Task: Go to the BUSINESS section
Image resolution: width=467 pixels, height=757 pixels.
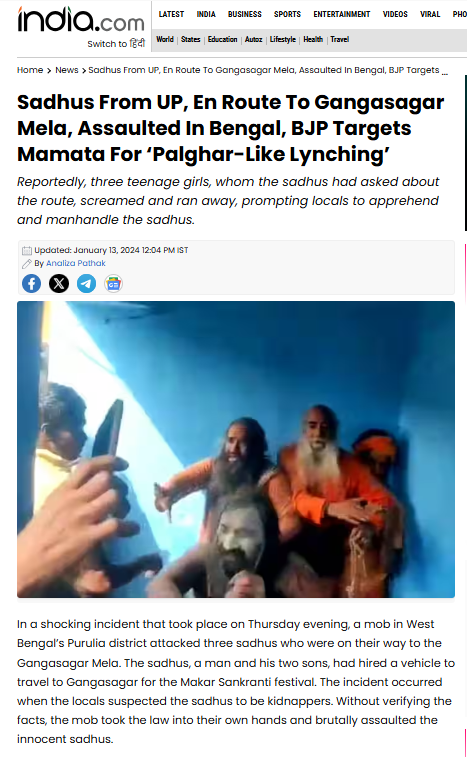Action: 245,14
